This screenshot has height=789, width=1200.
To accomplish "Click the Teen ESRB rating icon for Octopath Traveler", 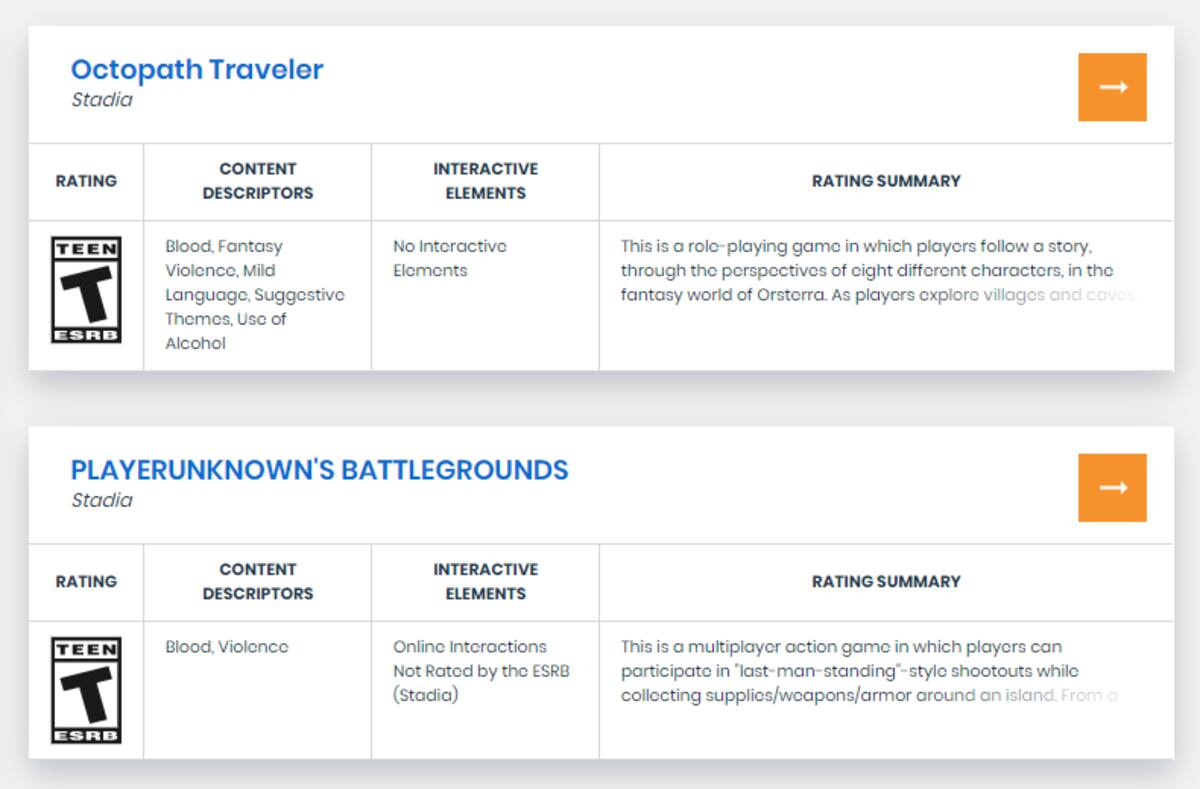I will (86, 290).
